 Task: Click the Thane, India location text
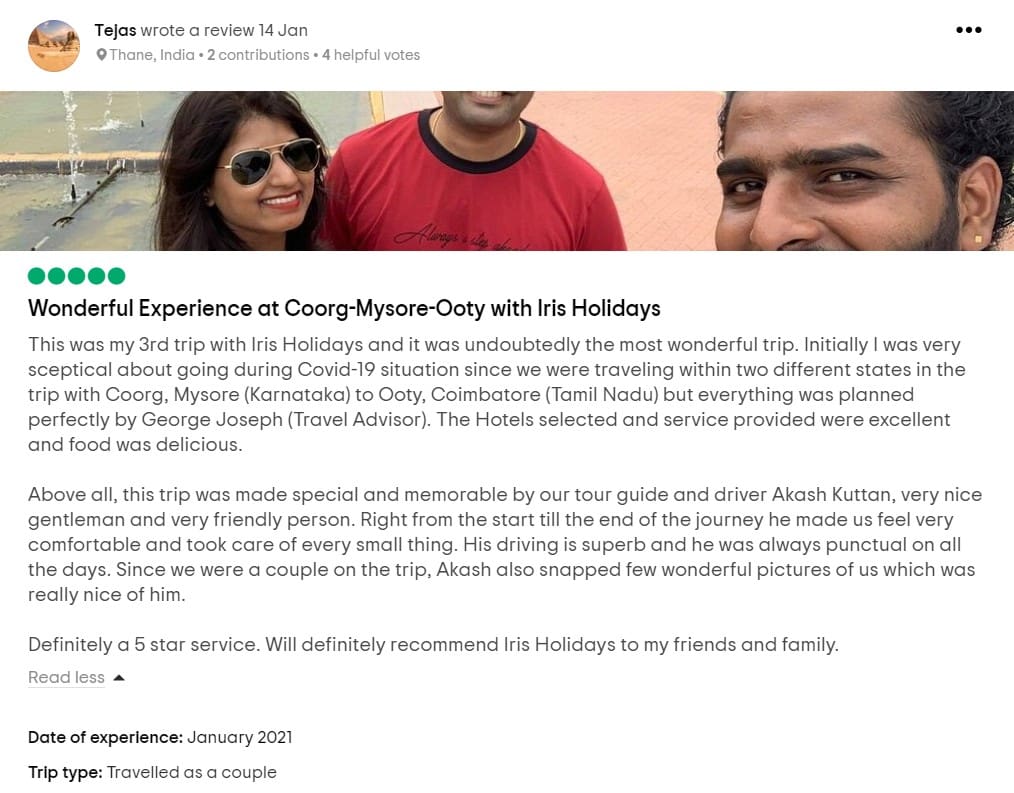tap(152, 55)
